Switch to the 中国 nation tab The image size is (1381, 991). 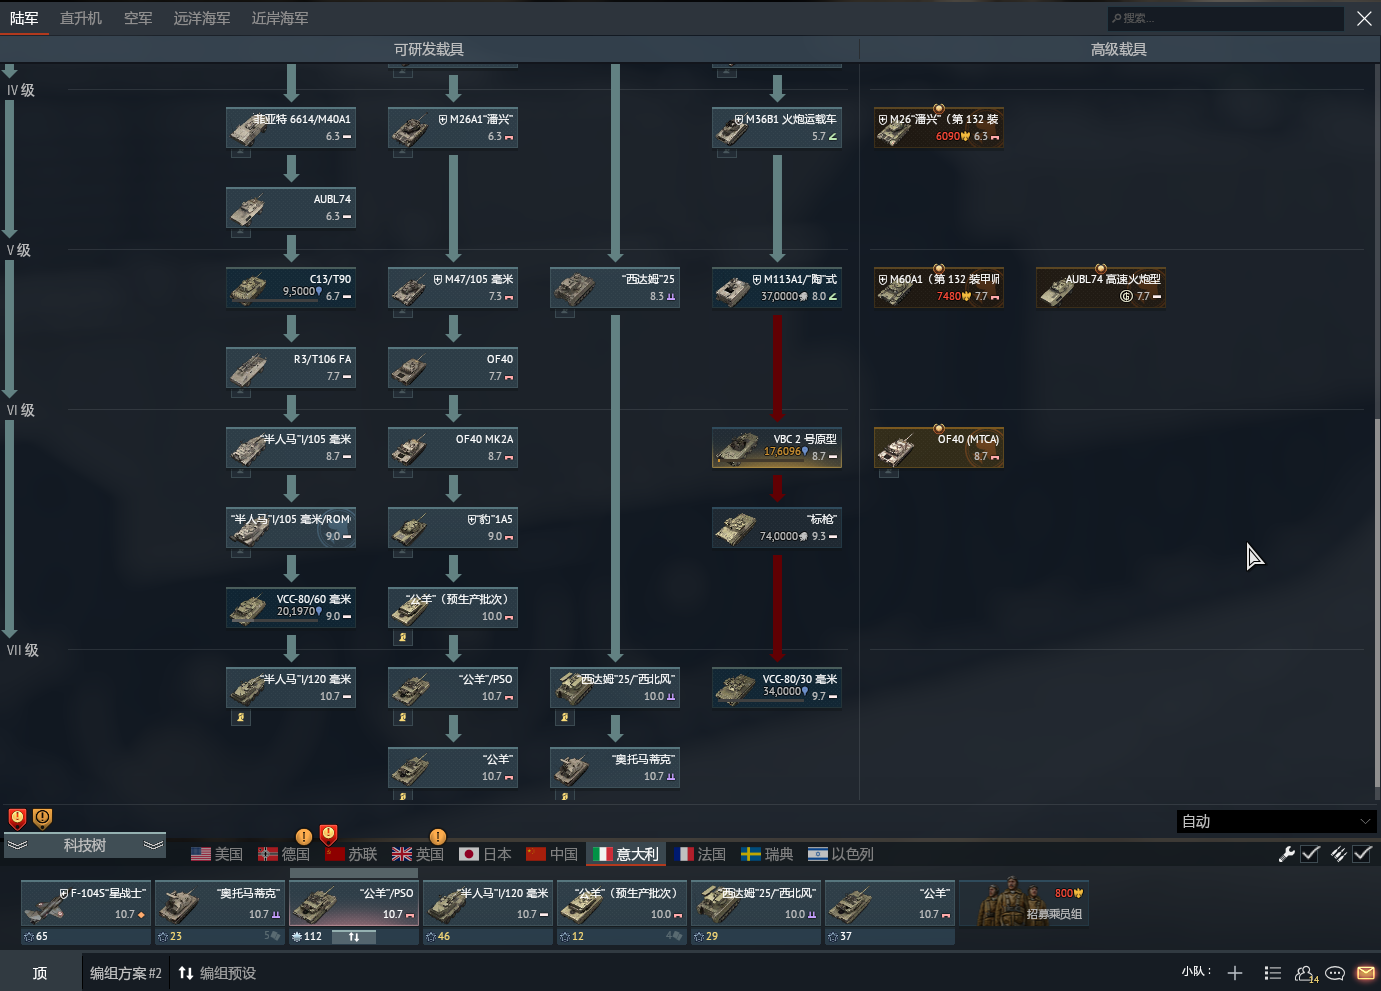coord(552,854)
